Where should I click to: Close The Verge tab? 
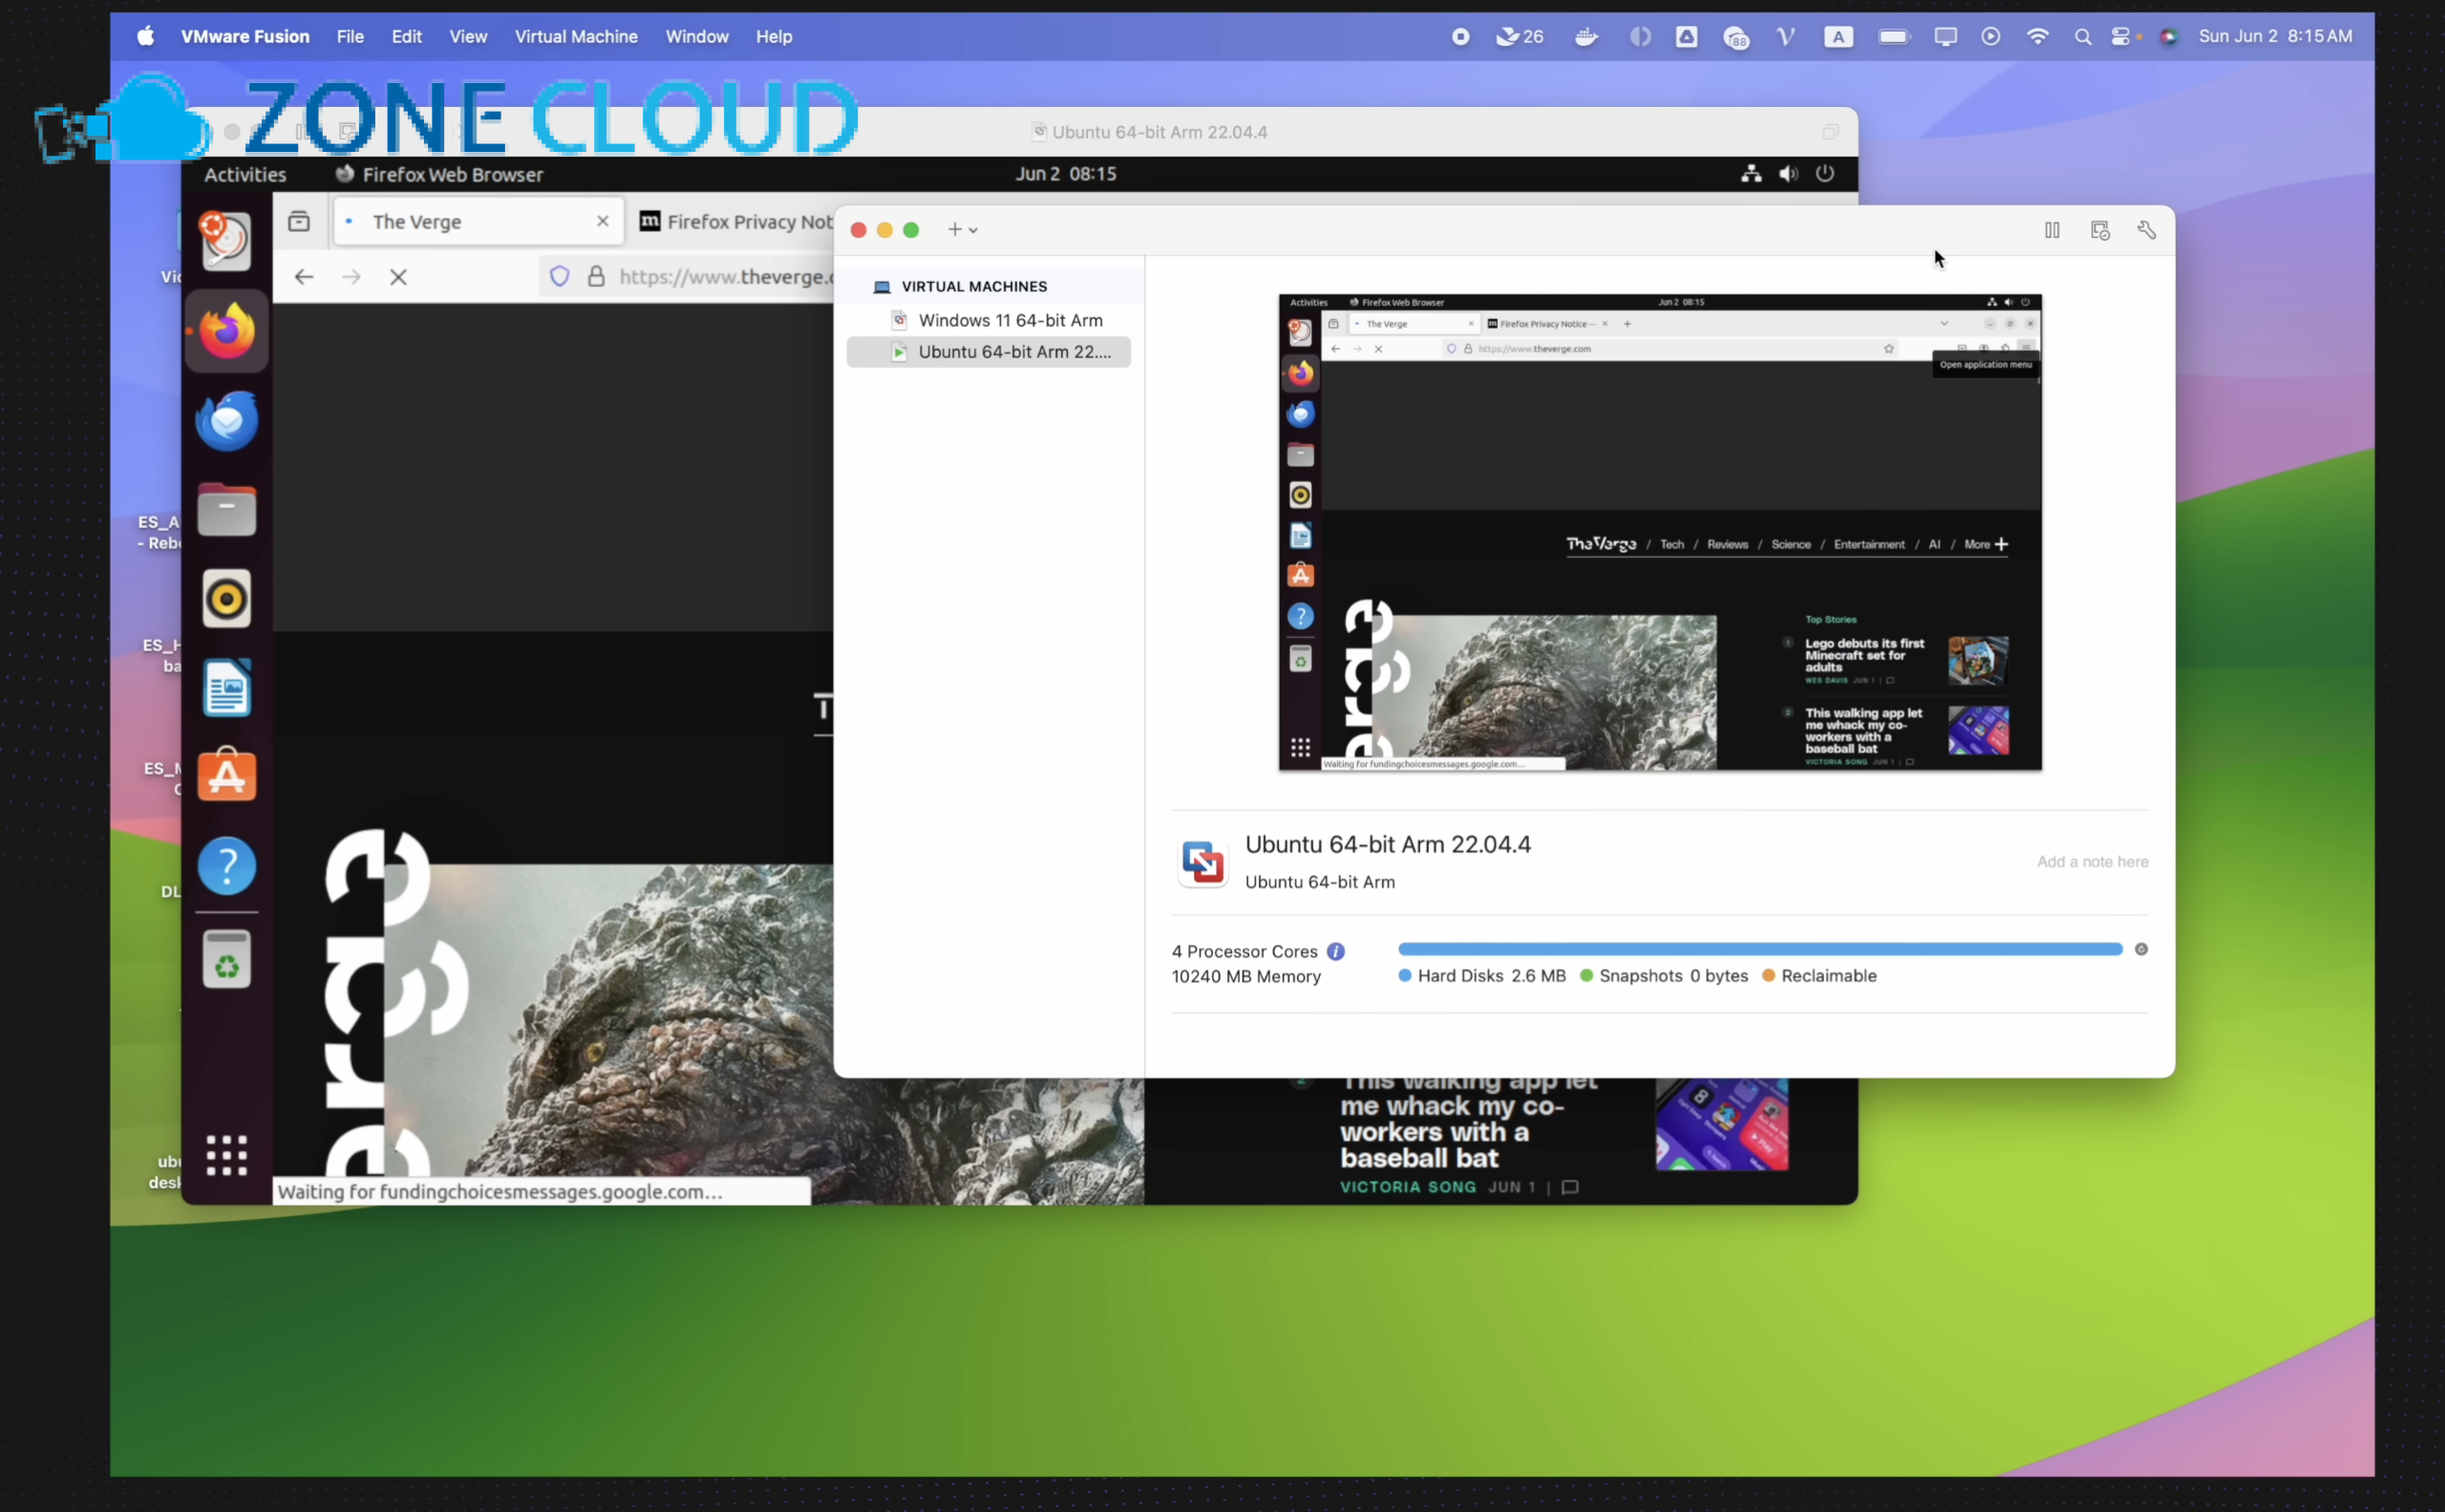tap(603, 221)
